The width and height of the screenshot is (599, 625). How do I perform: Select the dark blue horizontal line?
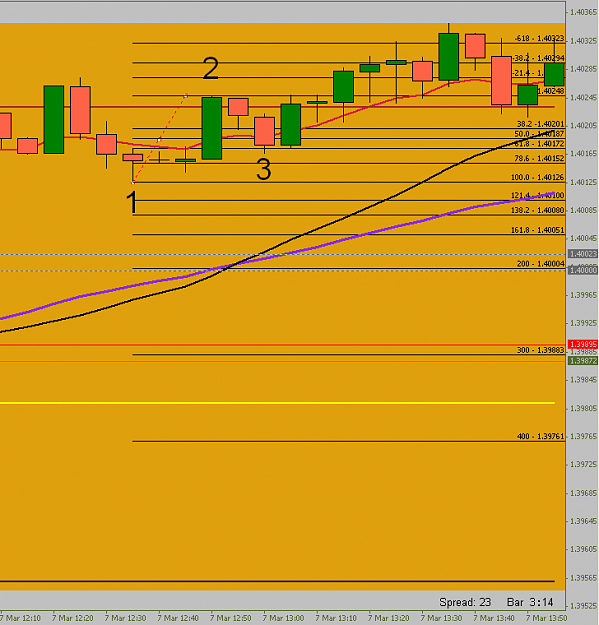coord(277,582)
